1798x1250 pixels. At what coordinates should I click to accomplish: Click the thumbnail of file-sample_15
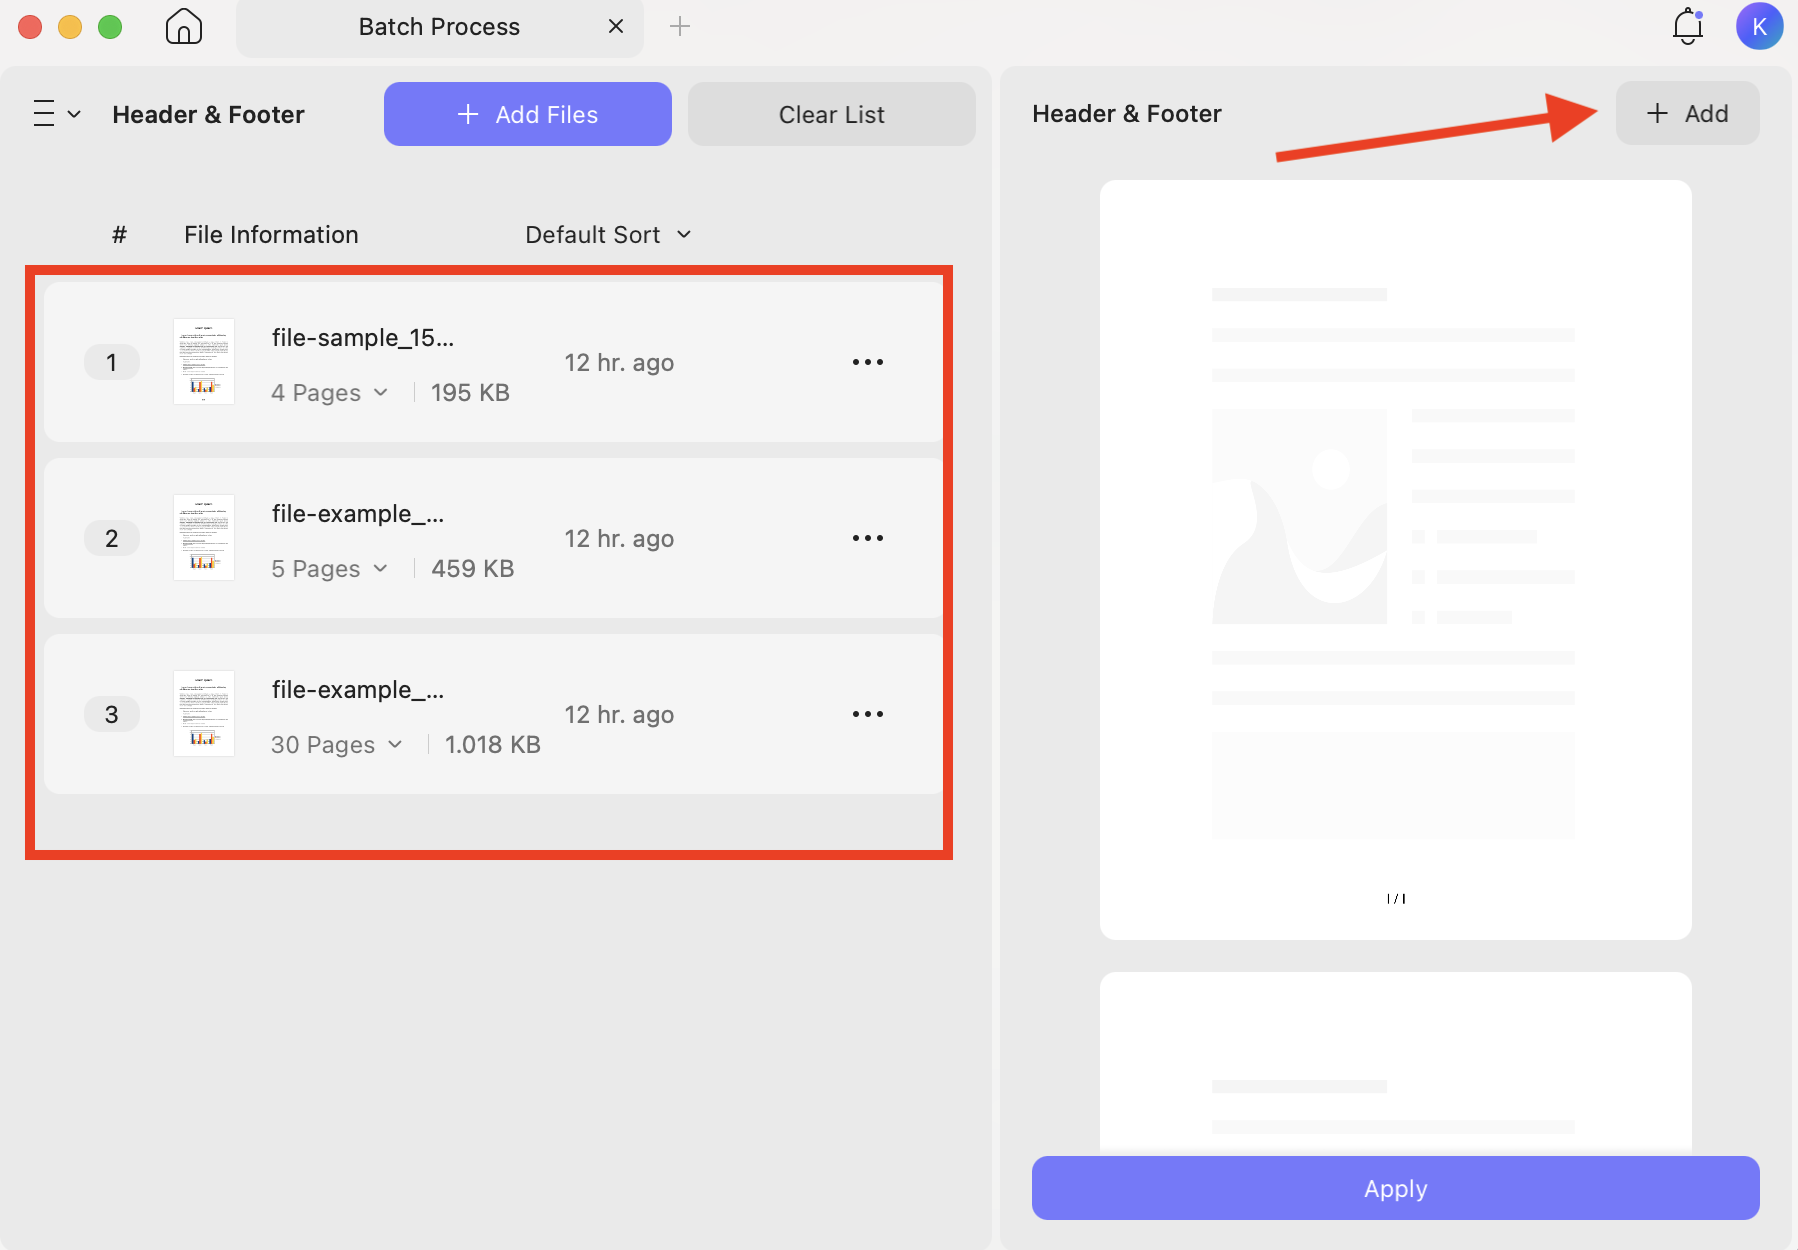click(203, 362)
